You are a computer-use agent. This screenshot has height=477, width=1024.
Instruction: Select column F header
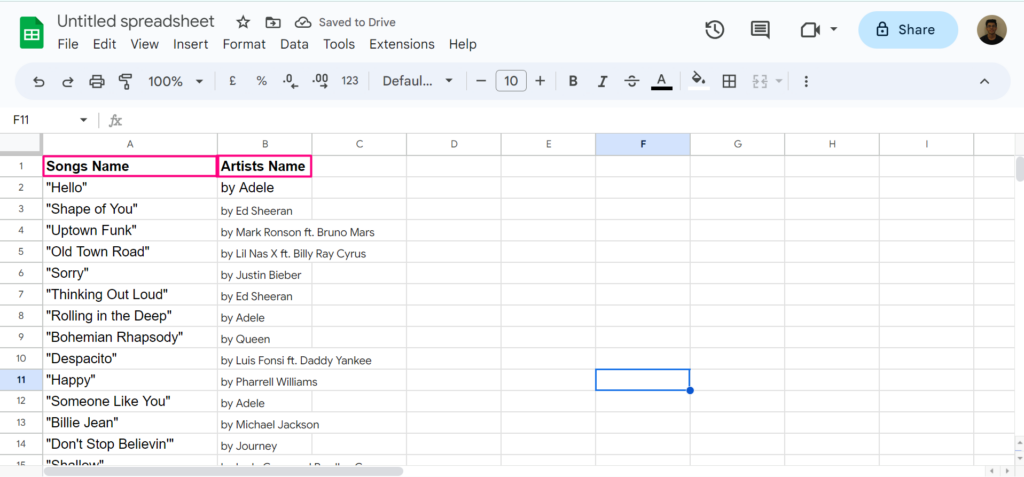pyautogui.click(x=643, y=144)
